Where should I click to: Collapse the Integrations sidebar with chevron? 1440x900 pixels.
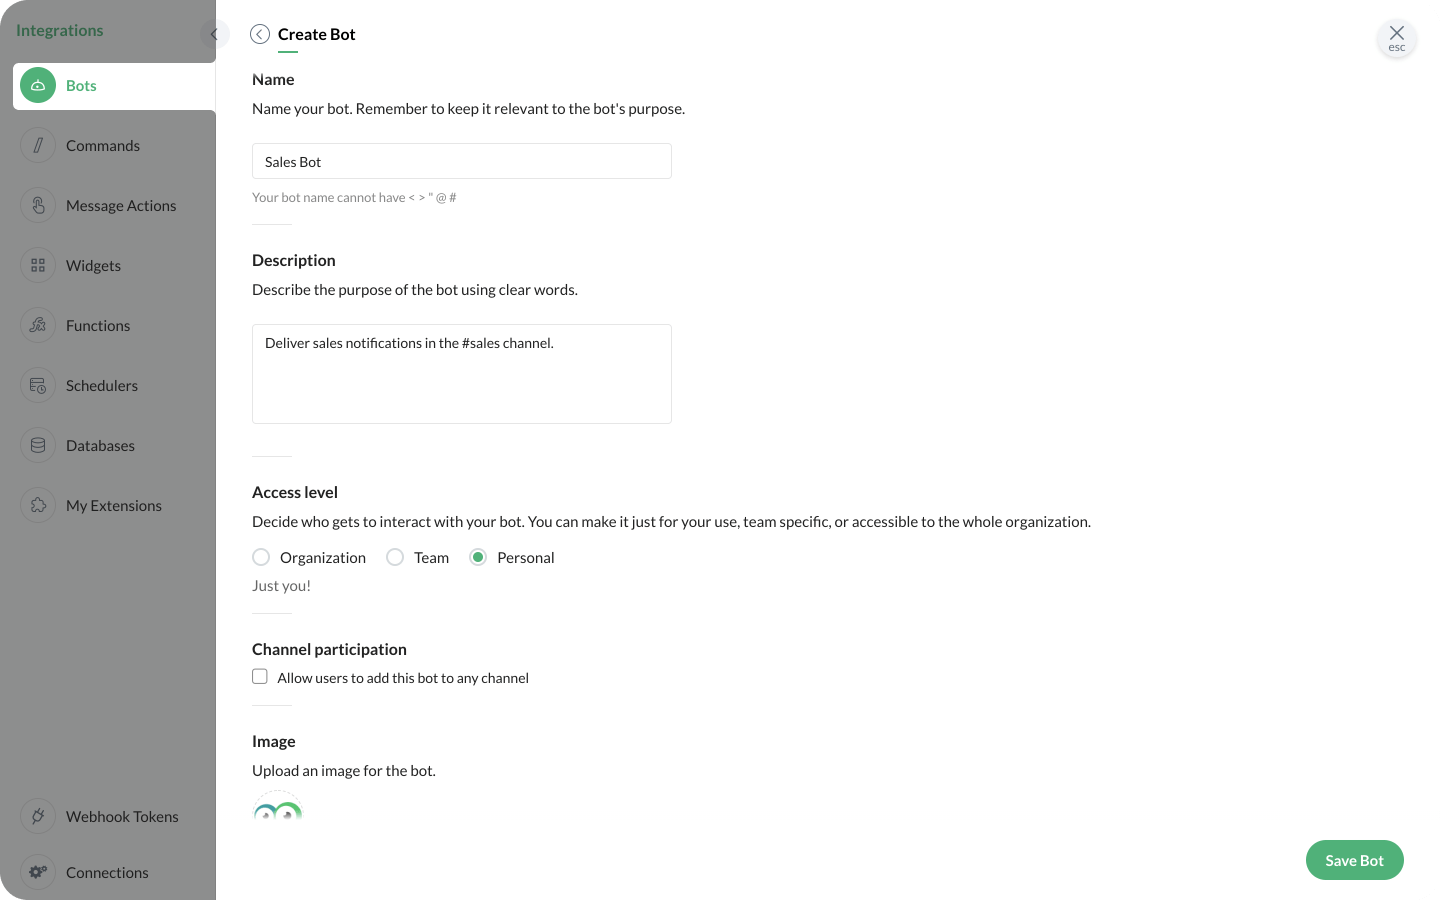pyautogui.click(x=214, y=34)
